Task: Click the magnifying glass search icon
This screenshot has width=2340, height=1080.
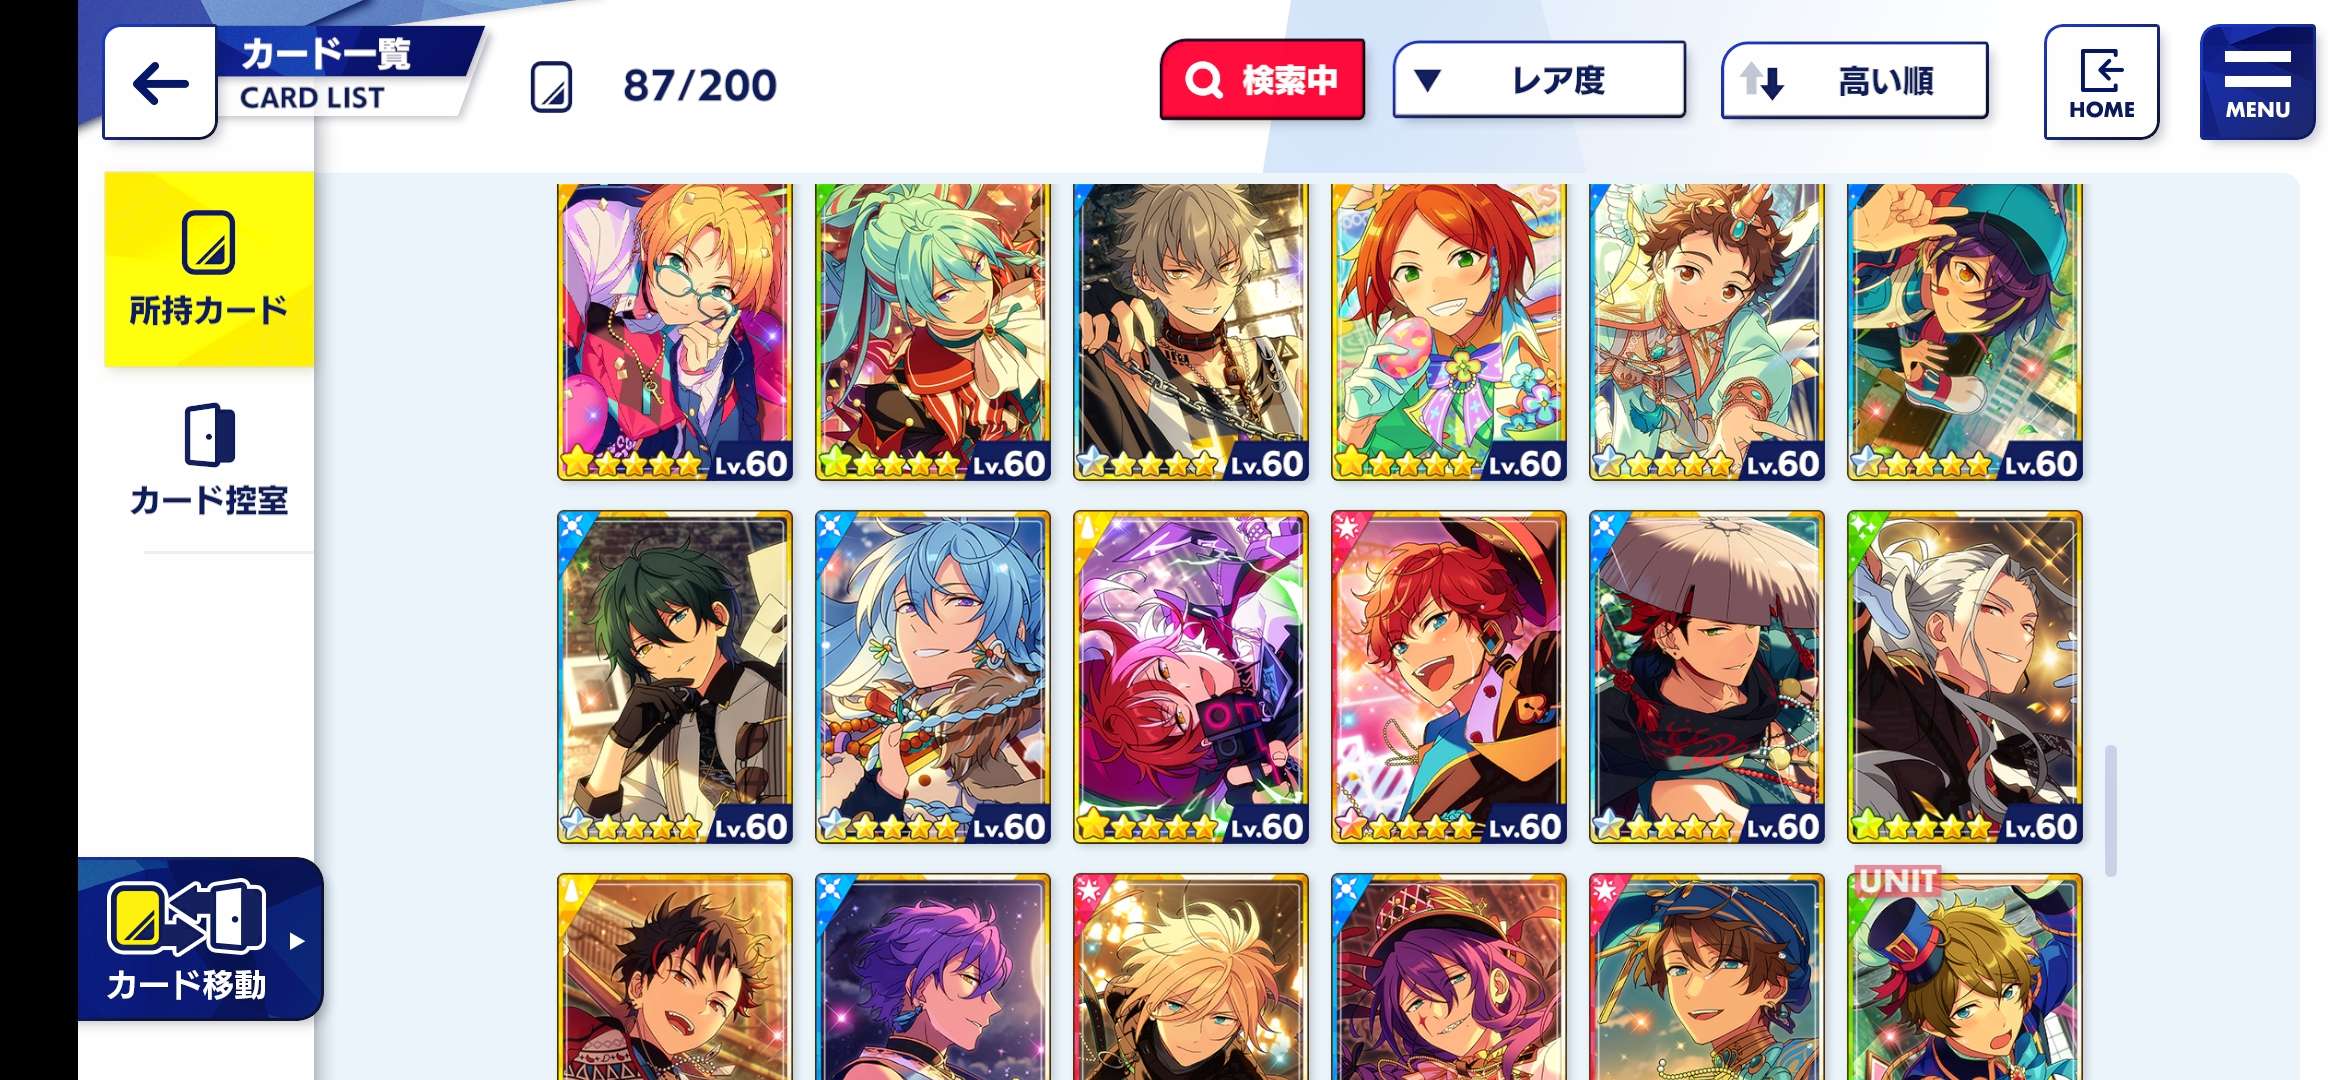Action: (1204, 80)
